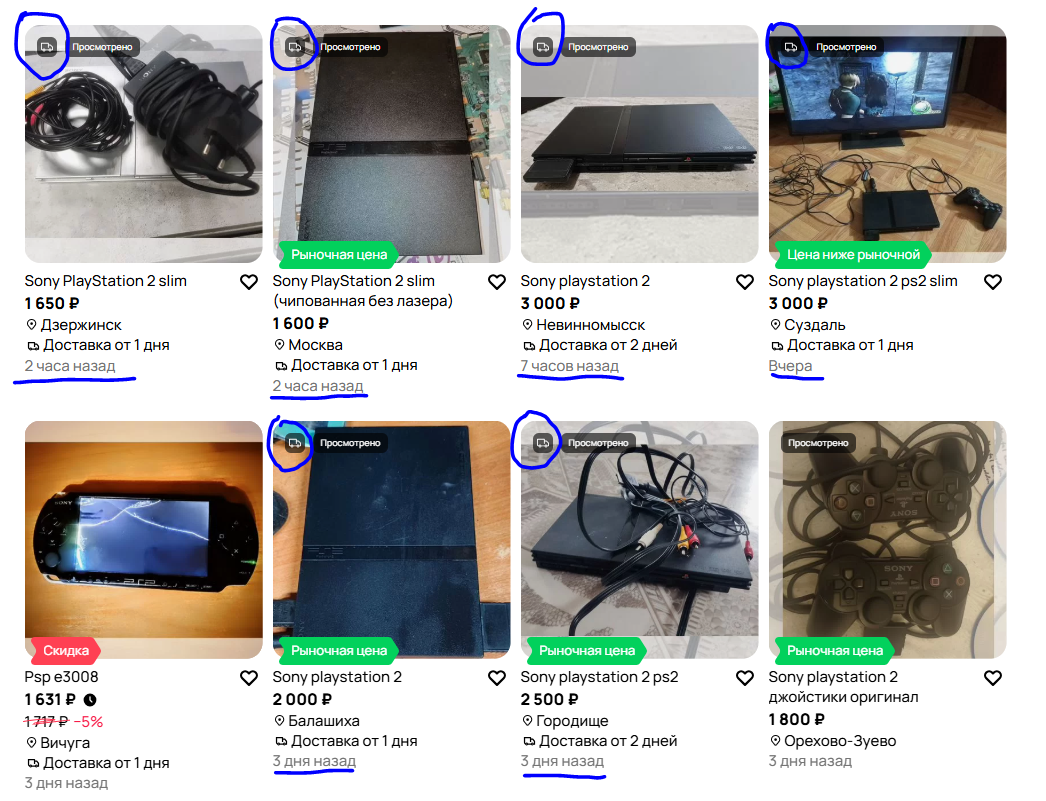Viewport: 1046px width, 801px height.
Task: Add the 1 600 ₽ Moscow listing to favorites
Action: point(497,282)
